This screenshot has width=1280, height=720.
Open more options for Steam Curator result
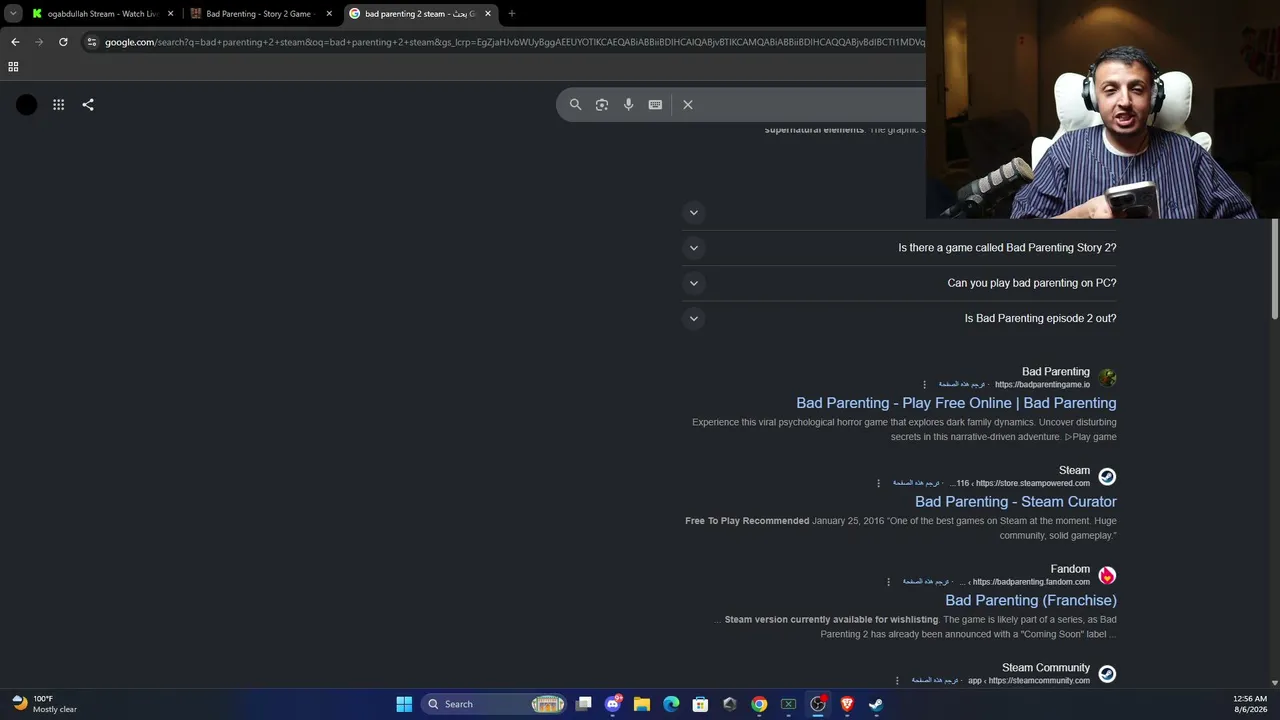pos(879,483)
